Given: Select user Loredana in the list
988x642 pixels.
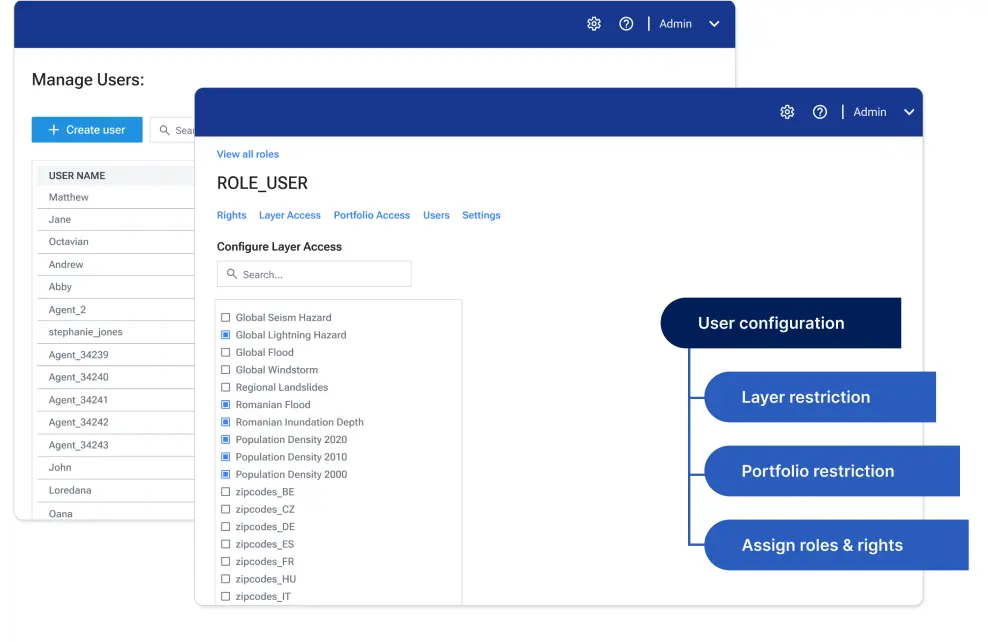Looking at the screenshot, I should 116,490.
